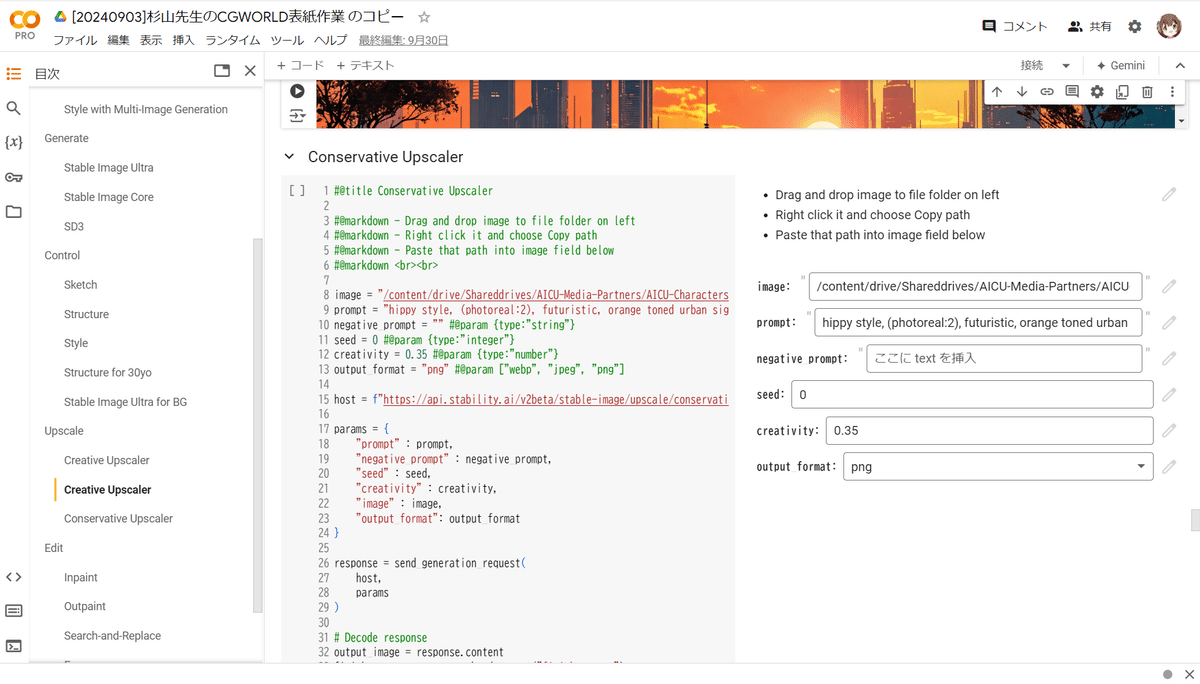The image size is (1200, 684).
Task: Open the ツール menu
Action: (x=287, y=40)
